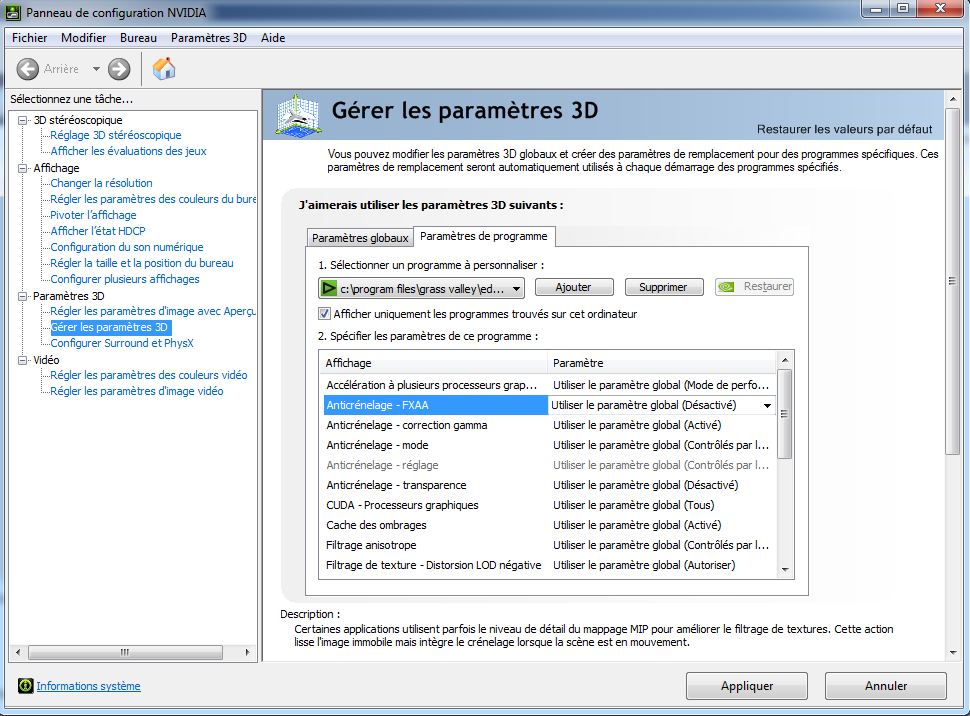Open the Modifier menu
Image resolution: width=970 pixels, height=716 pixels.
pos(84,38)
